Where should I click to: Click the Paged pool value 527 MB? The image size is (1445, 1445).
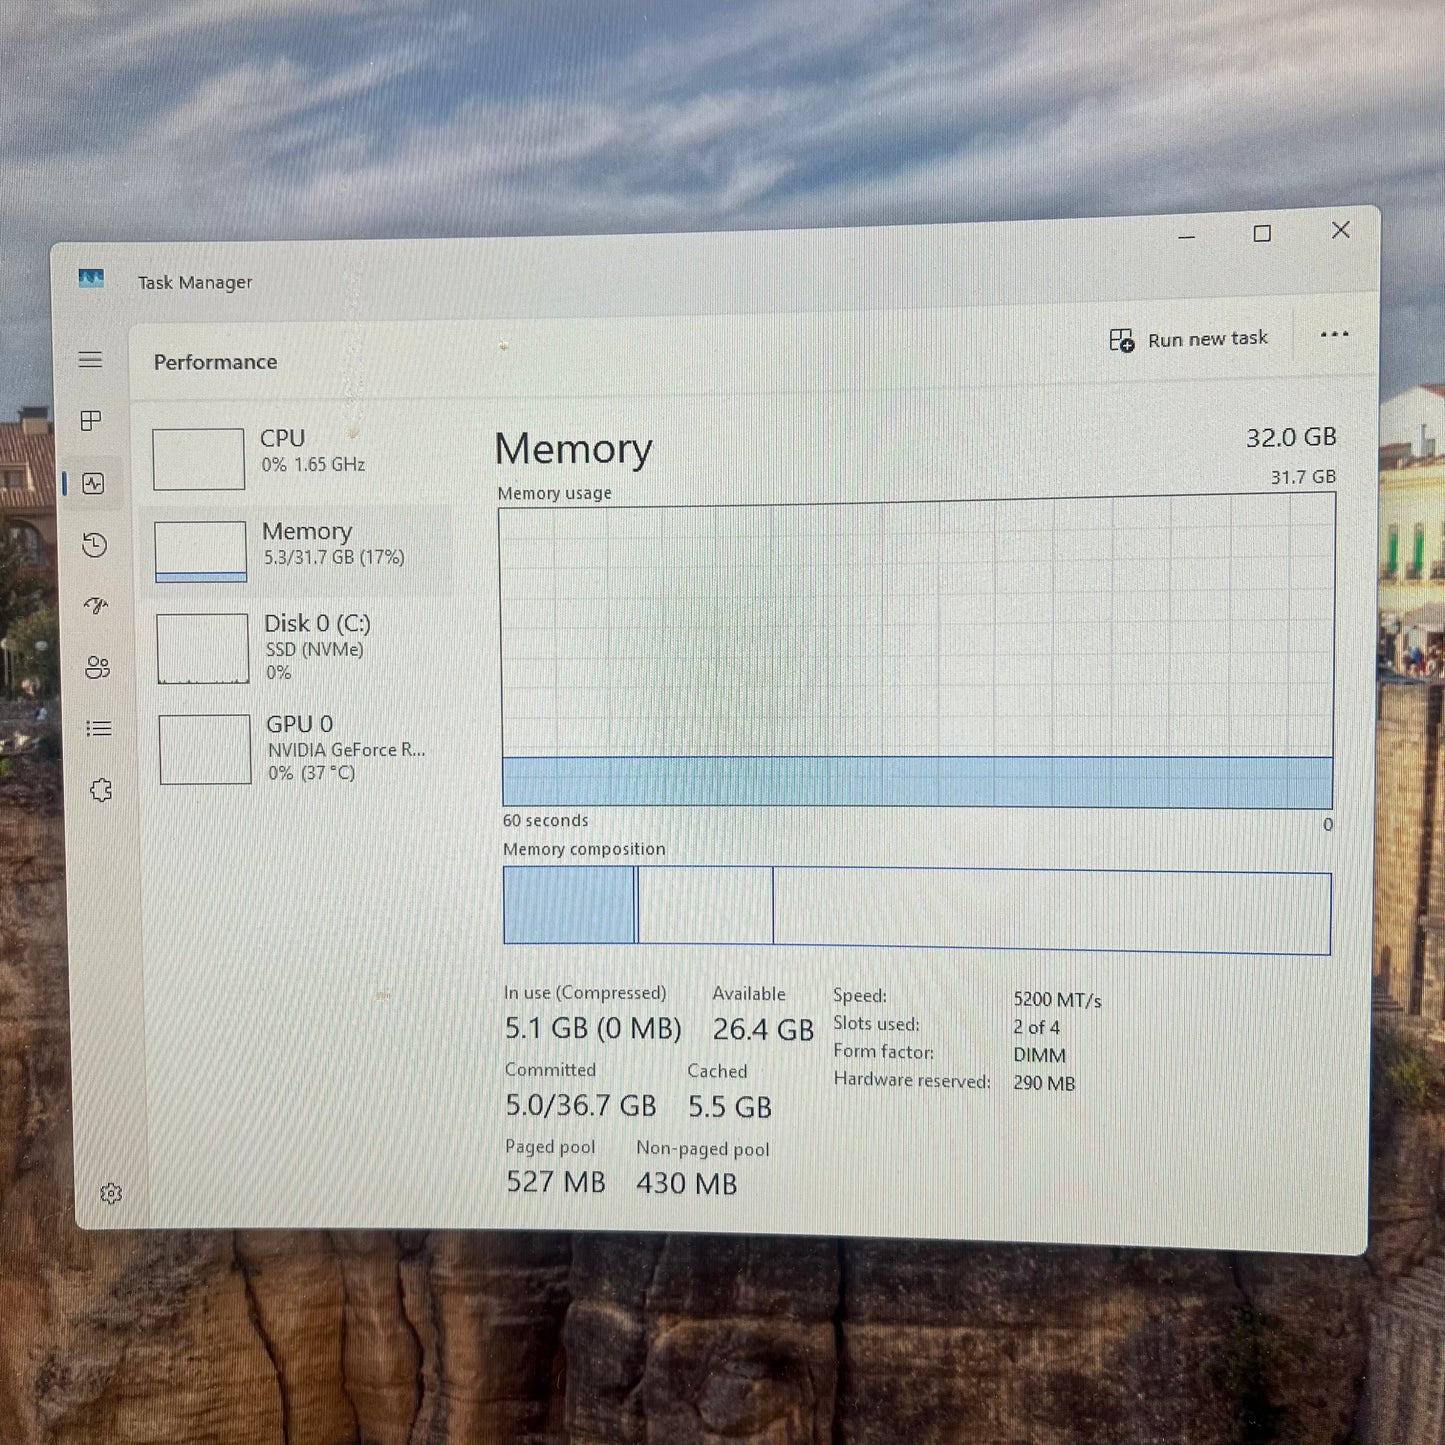click(555, 1182)
